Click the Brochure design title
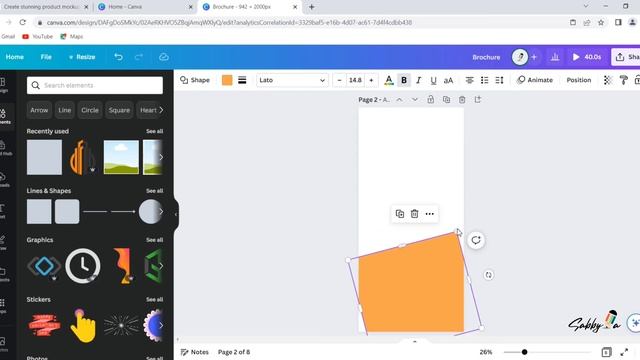 pos(486,57)
